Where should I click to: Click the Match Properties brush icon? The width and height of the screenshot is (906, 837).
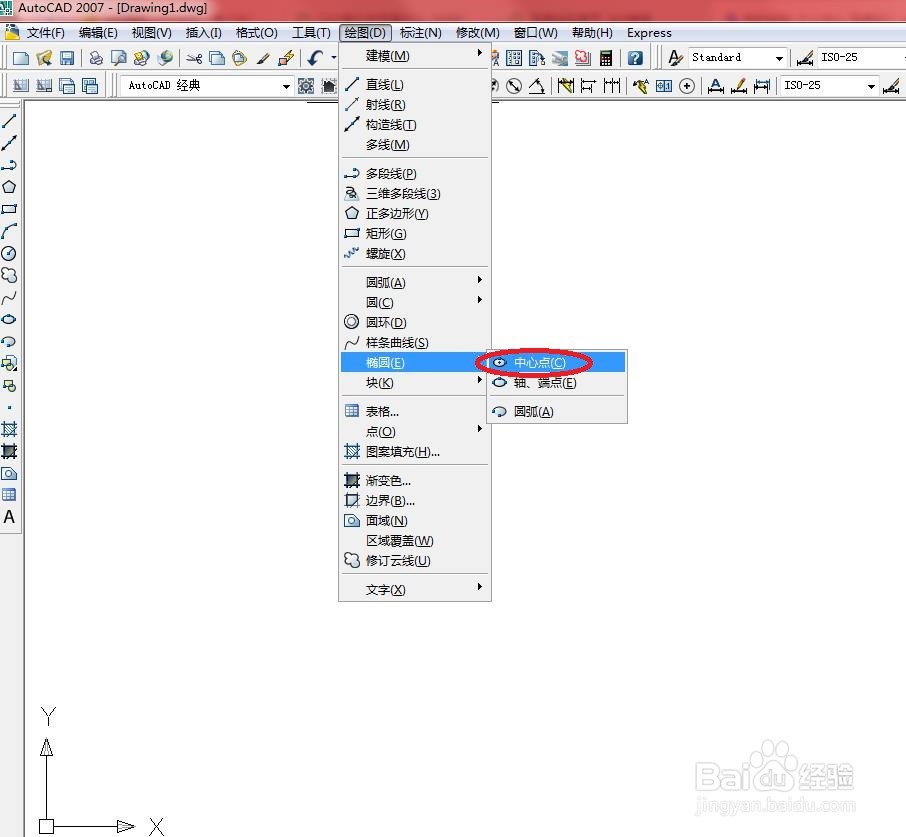point(263,58)
